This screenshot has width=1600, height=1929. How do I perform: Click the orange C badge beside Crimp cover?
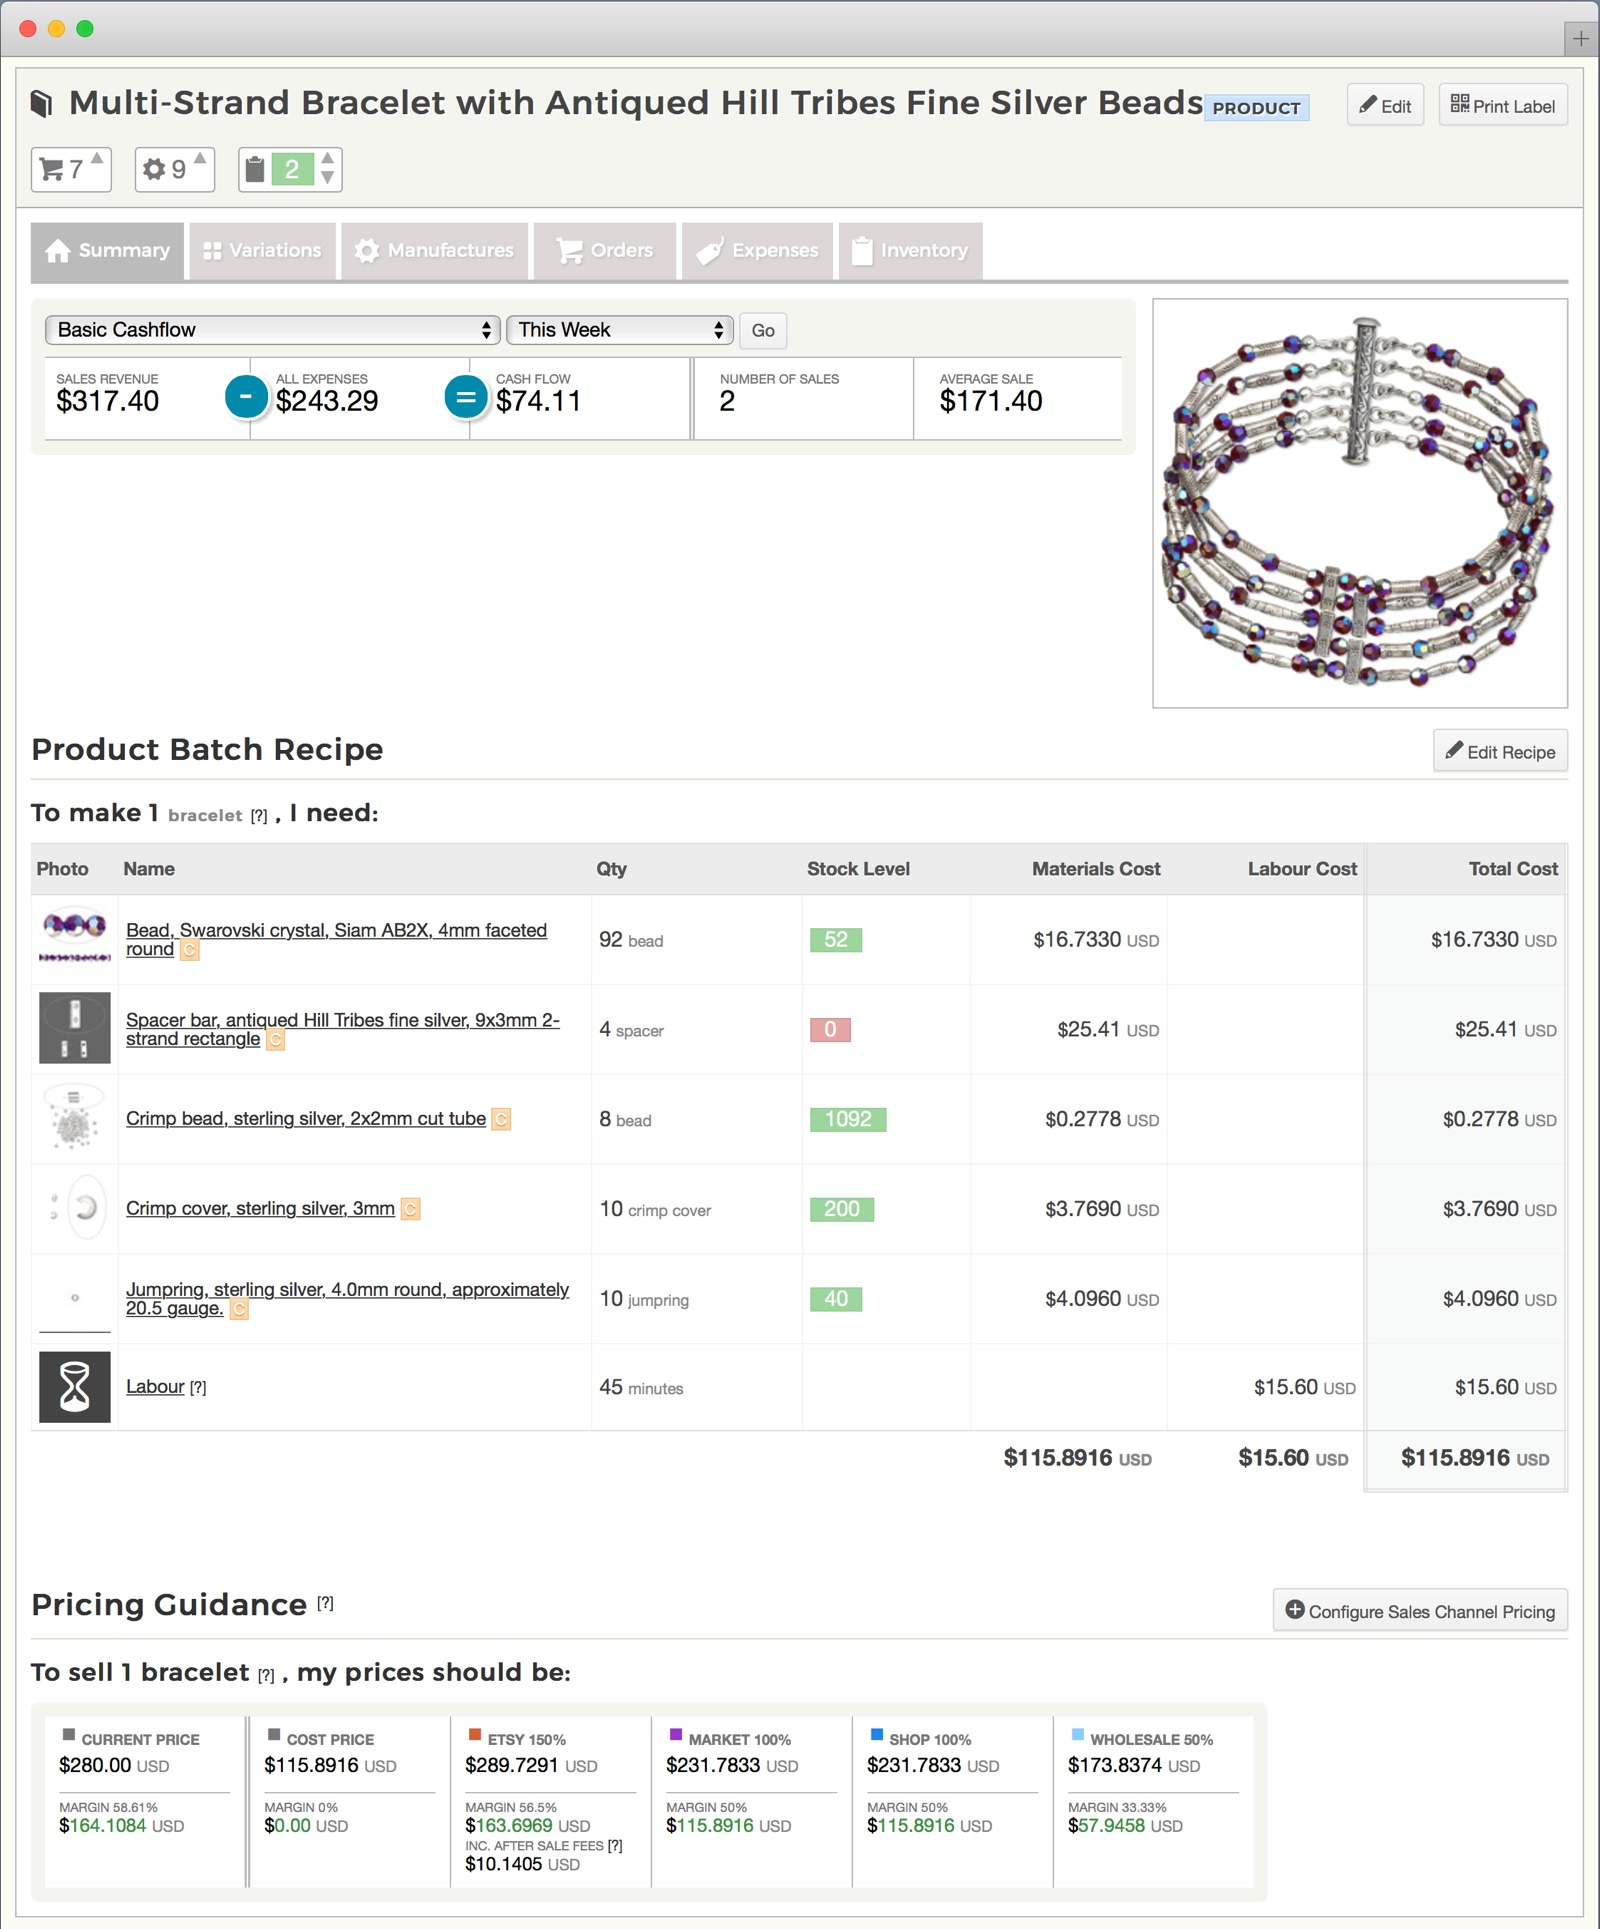[x=410, y=1210]
